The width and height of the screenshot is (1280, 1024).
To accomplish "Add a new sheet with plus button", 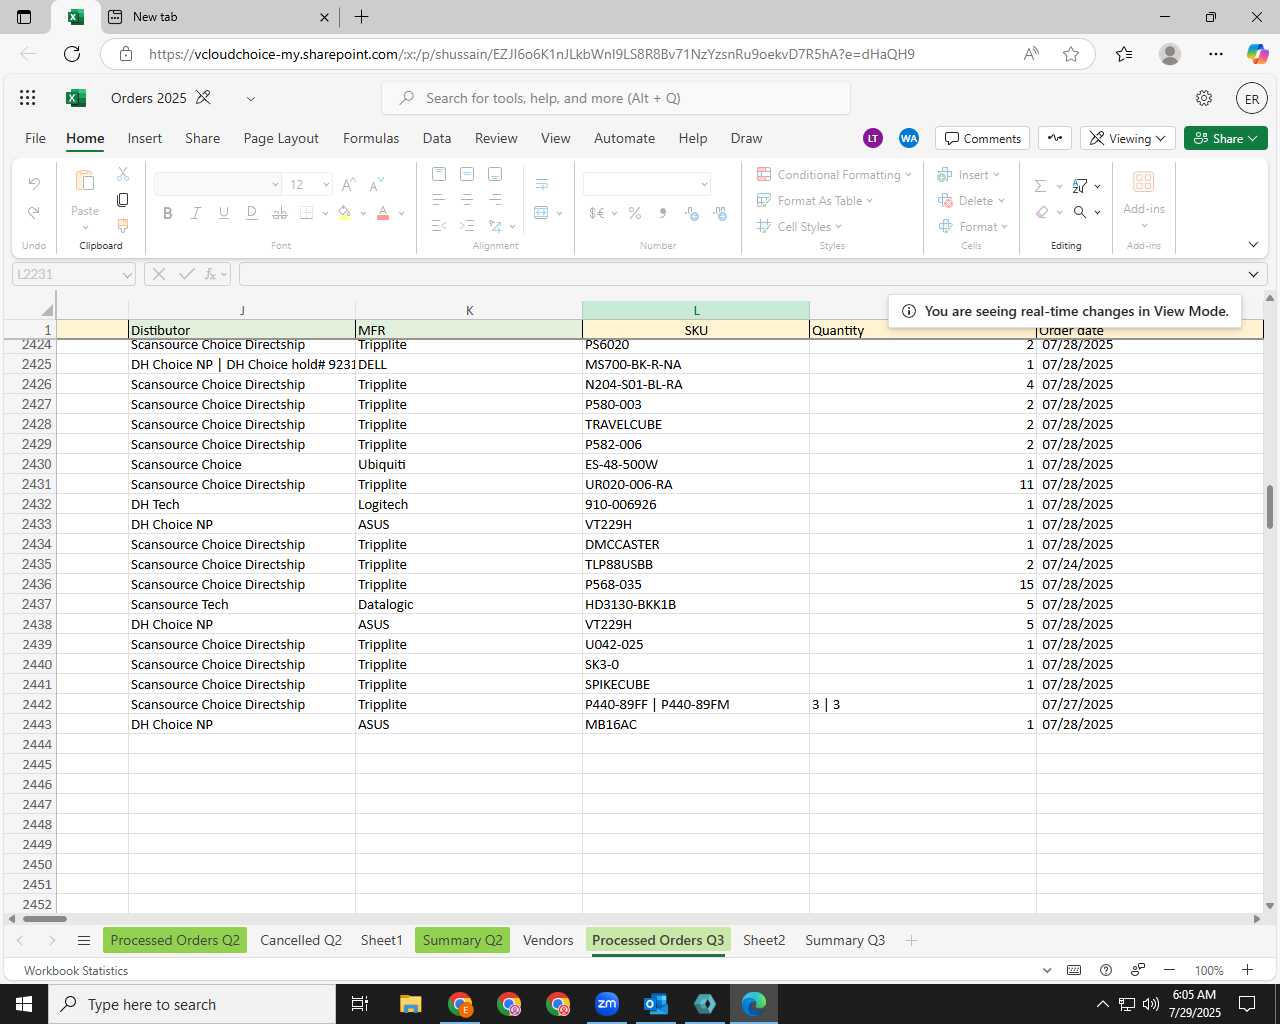I will (x=911, y=940).
